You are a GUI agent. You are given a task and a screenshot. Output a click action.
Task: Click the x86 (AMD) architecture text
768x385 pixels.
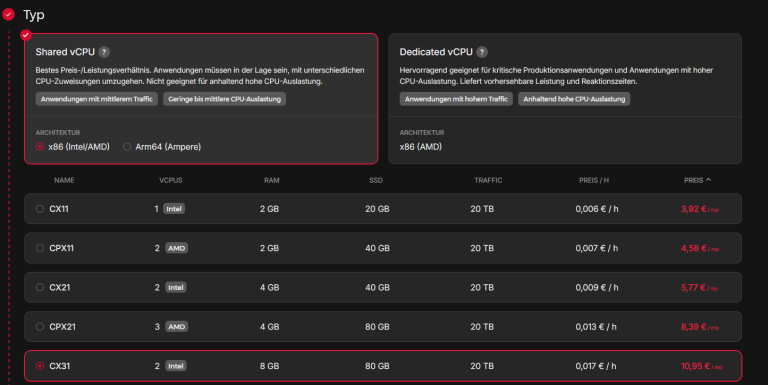(420, 146)
